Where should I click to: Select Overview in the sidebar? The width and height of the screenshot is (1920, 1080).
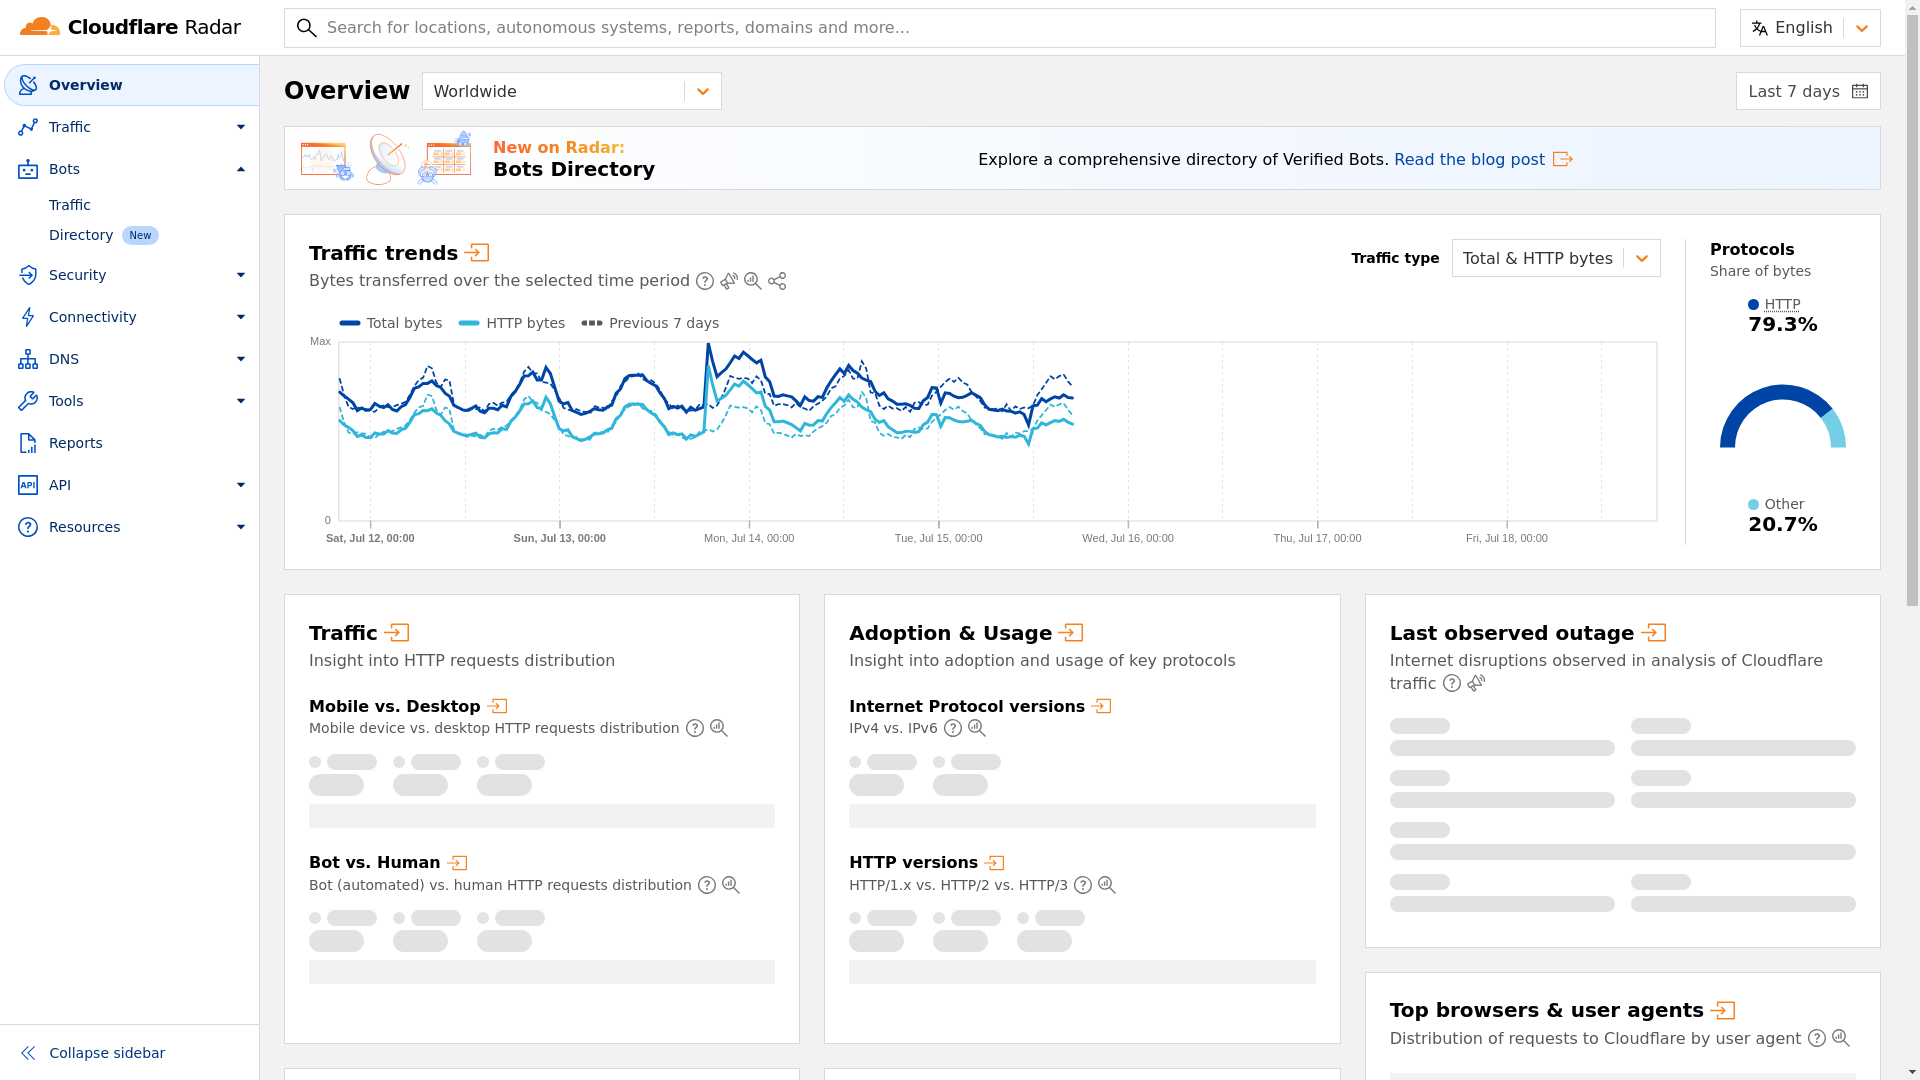click(131, 85)
